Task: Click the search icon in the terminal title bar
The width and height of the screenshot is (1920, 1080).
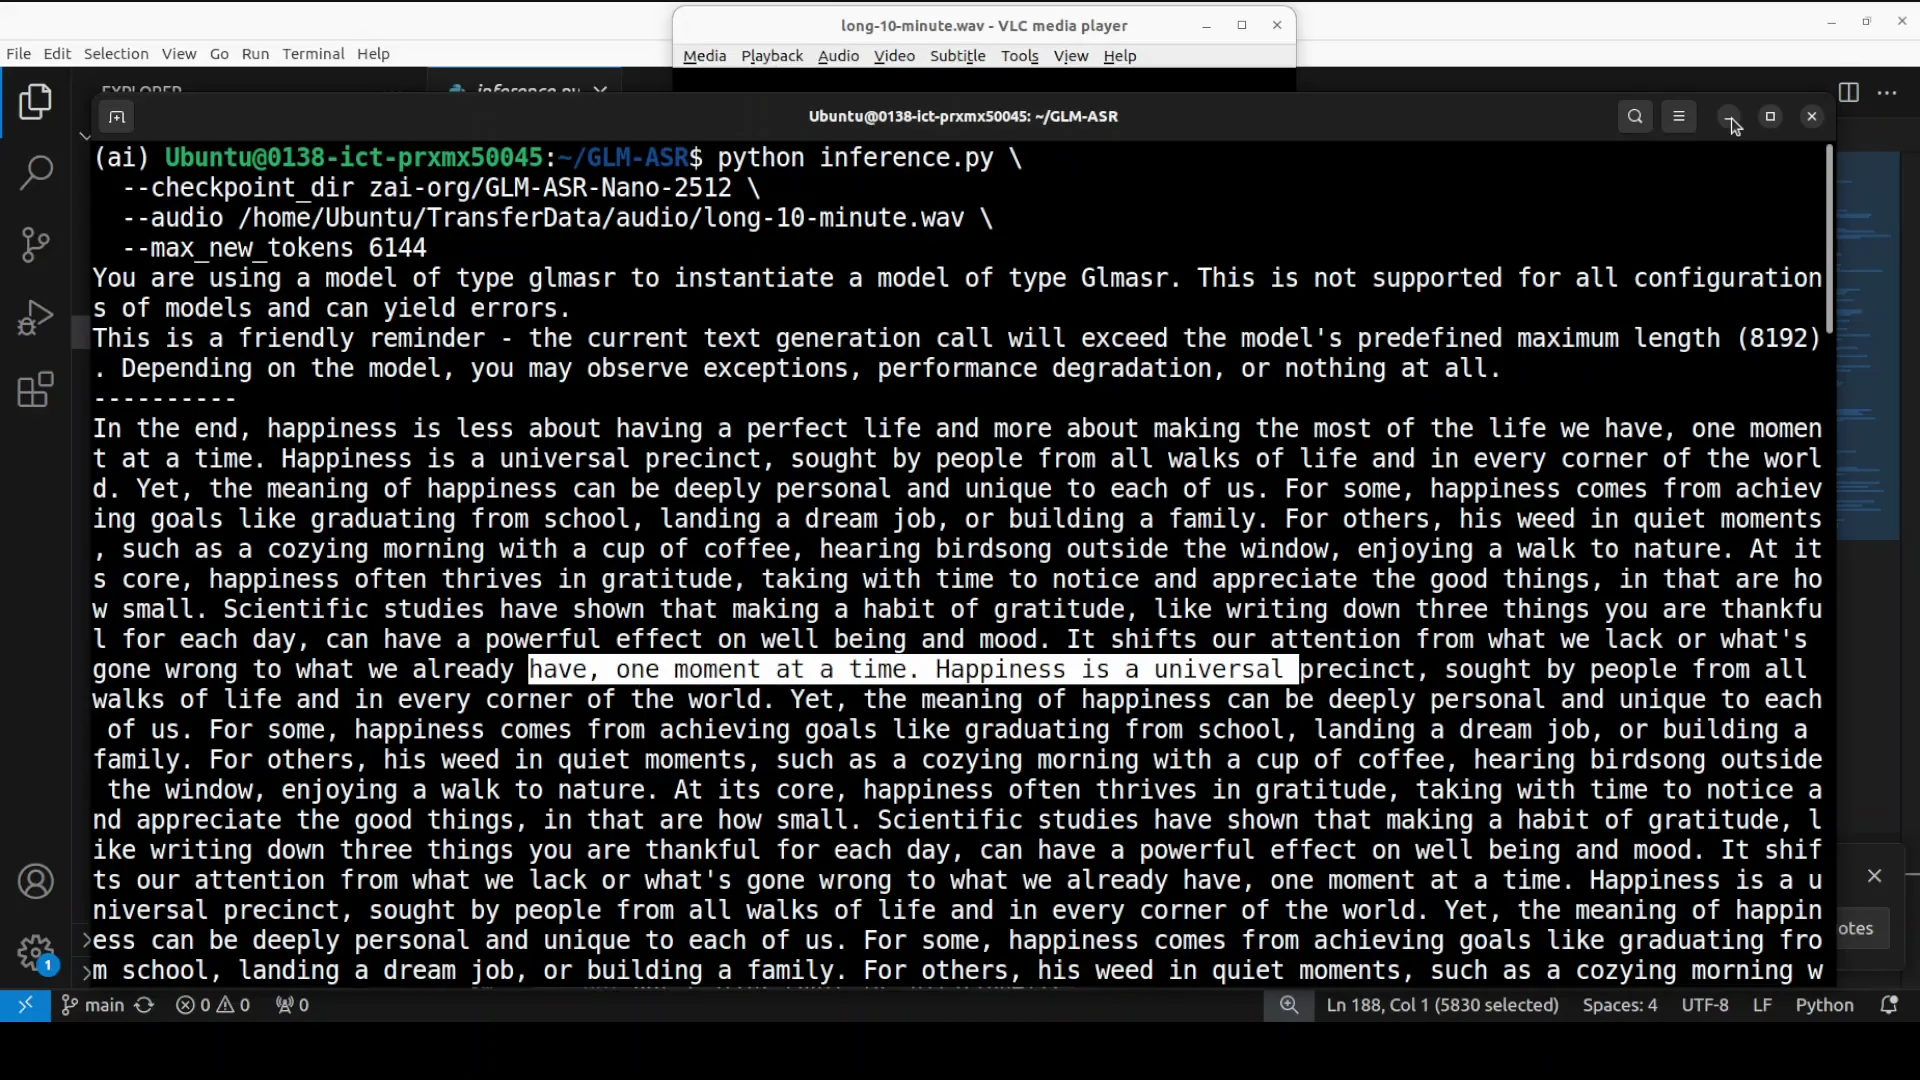Action: [x=1636, y=116]
